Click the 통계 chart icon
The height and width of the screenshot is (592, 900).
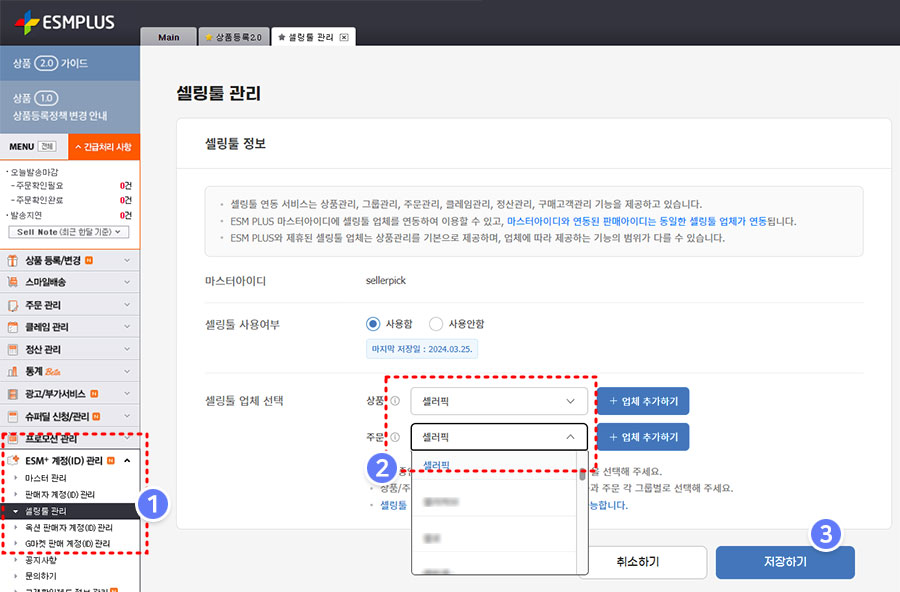(x=13, y=372)
